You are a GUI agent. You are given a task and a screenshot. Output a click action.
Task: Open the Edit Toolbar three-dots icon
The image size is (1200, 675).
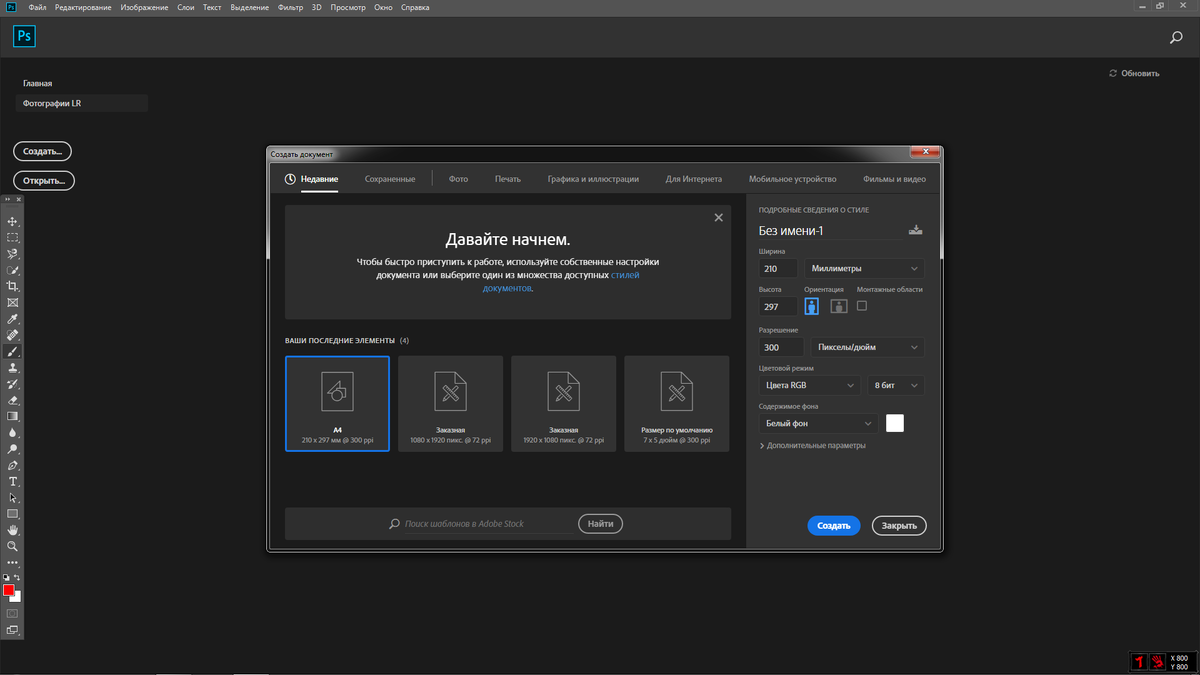13,563
